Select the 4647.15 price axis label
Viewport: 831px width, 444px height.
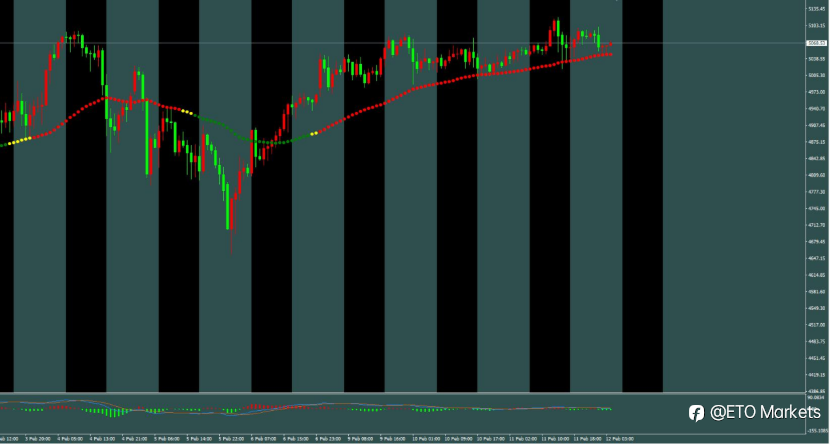point(817,258)
